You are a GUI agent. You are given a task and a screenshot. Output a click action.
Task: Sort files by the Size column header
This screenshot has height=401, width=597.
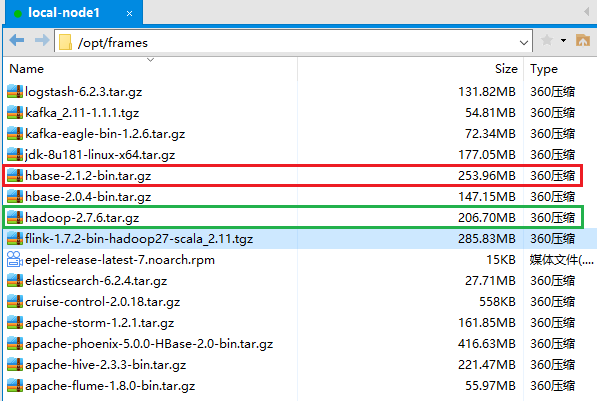click(x=506, y=69)
